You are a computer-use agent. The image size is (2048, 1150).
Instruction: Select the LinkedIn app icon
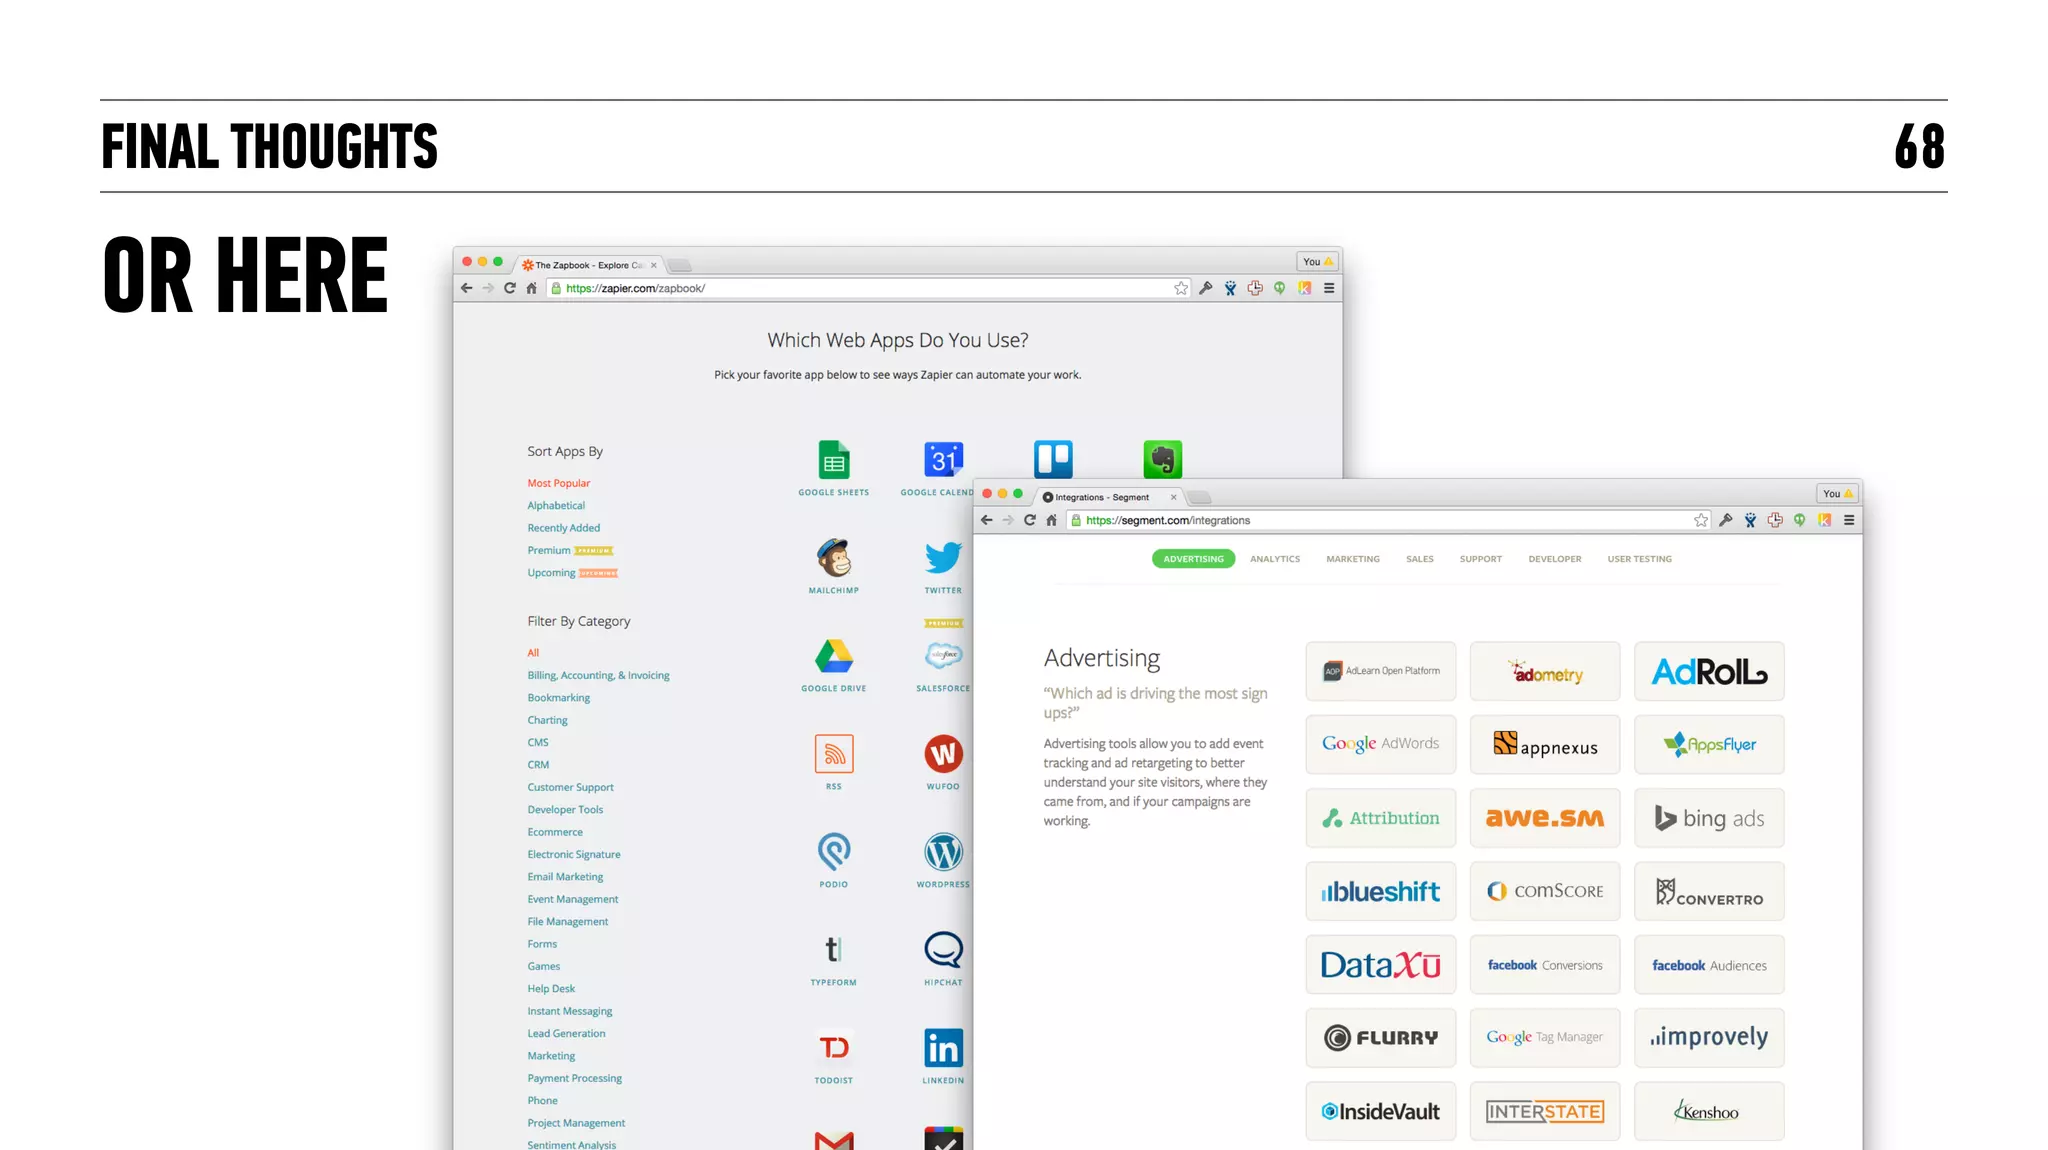pyautogui.click(x=943, y=1048)
